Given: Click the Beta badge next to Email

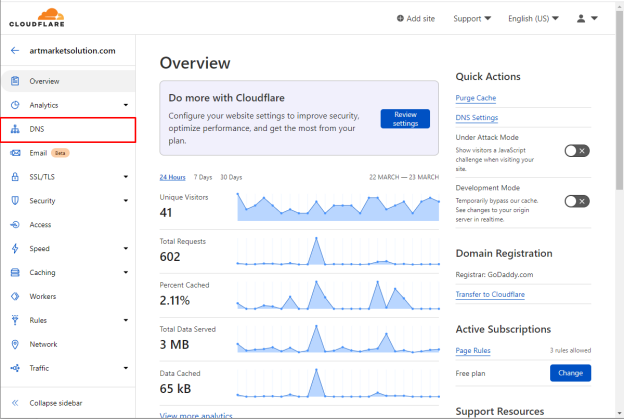Looking at the screenshot, I should tap(60, 153).
